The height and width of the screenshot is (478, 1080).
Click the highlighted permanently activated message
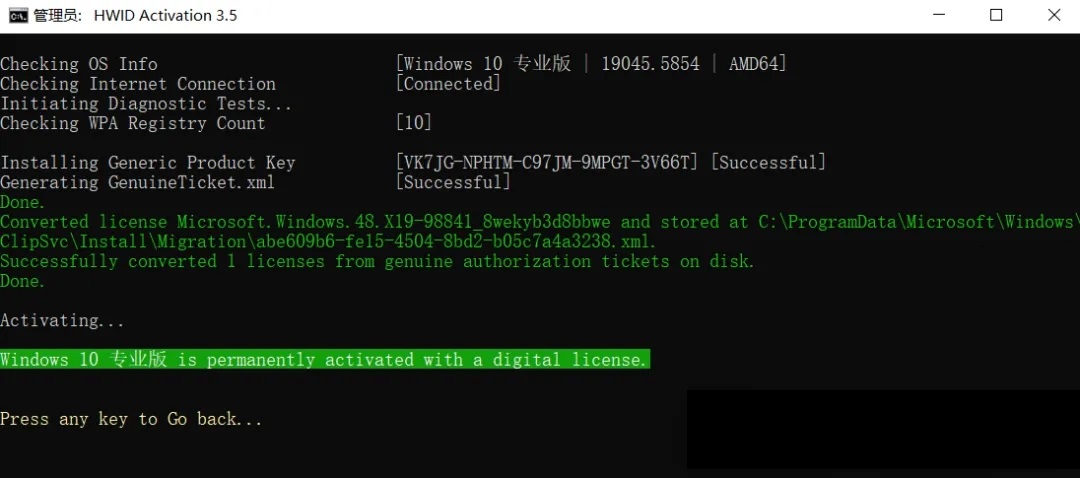pos(324,360)
